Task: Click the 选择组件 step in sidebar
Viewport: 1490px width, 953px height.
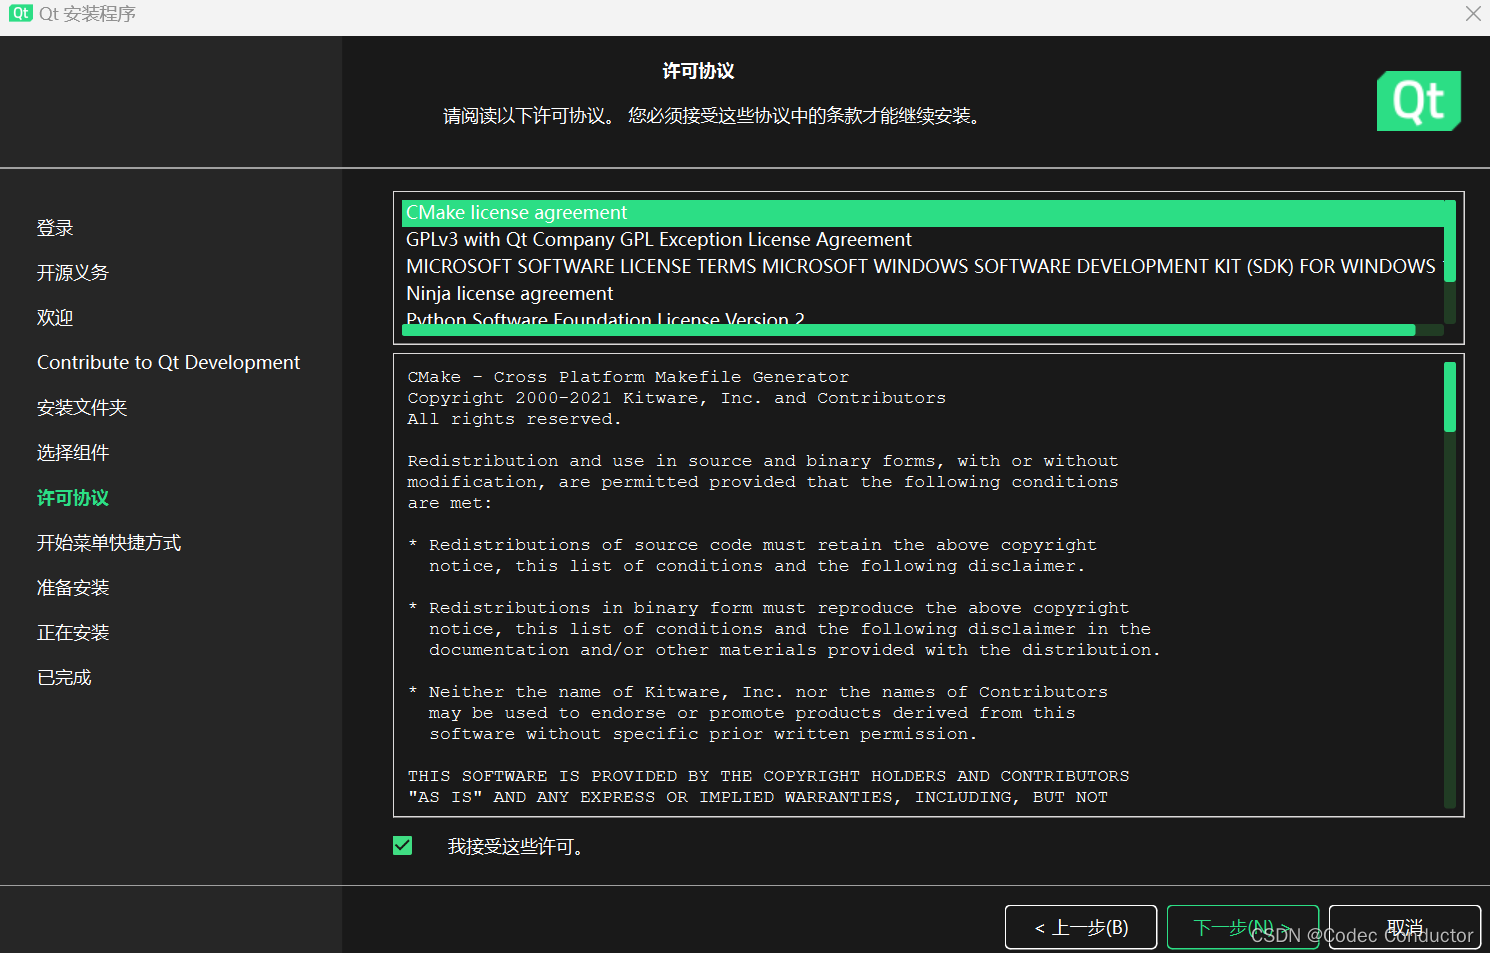Action: [73, 453]
